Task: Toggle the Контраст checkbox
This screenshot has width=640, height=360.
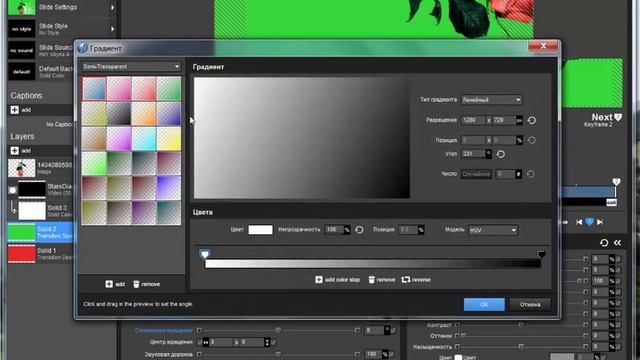Action: (x=458, y=325)
